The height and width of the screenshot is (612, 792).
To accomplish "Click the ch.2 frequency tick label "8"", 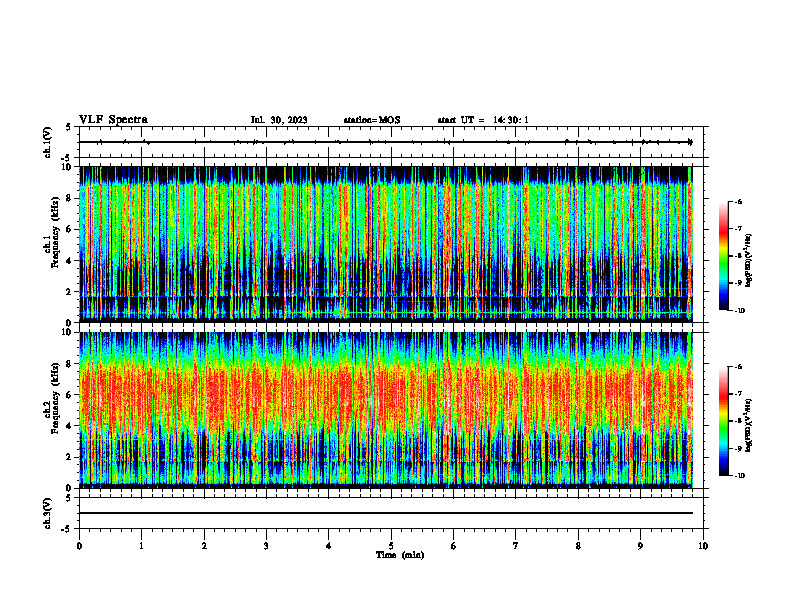I will pos(70,363).
